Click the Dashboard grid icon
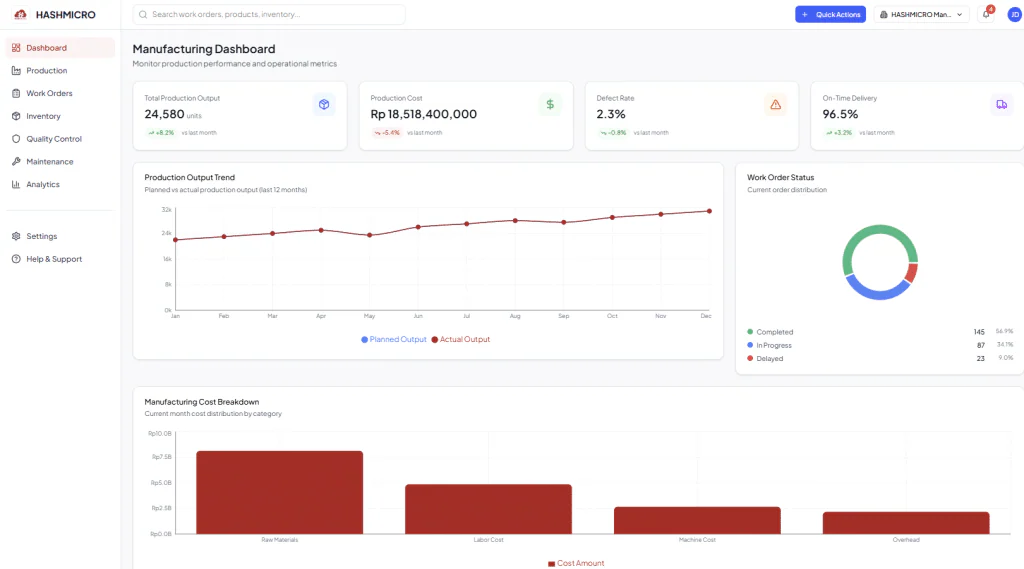Screen dimensions: 1024x569 coord(16,48)
